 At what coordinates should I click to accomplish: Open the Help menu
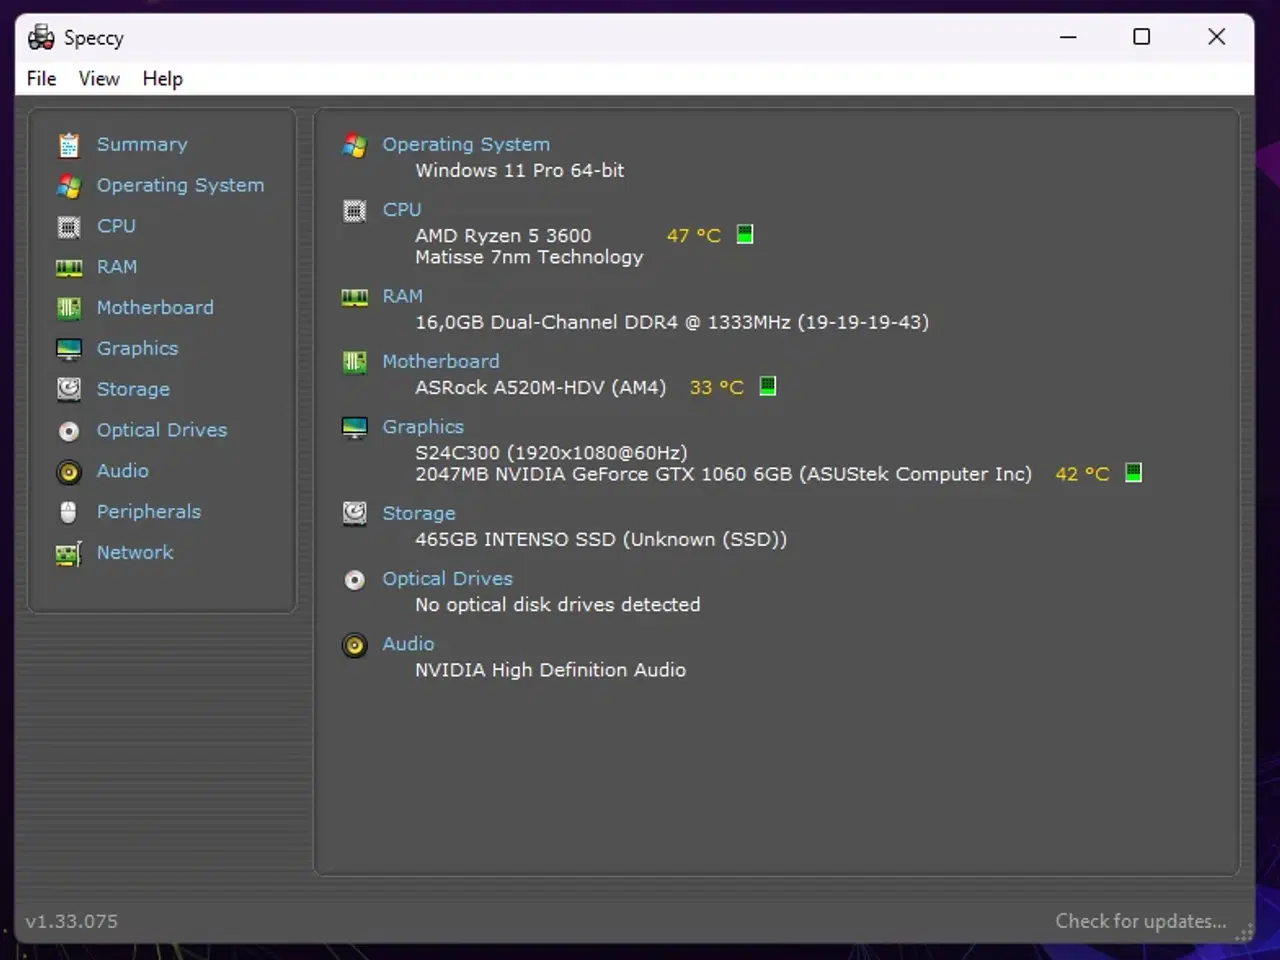162,78
